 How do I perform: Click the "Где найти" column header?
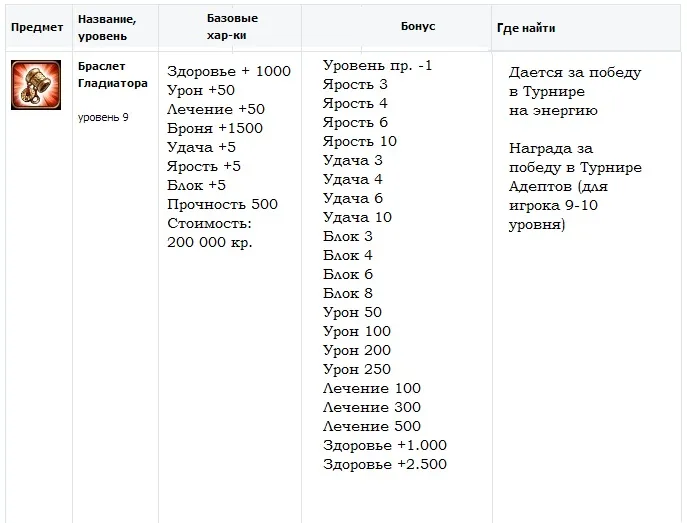526,28
